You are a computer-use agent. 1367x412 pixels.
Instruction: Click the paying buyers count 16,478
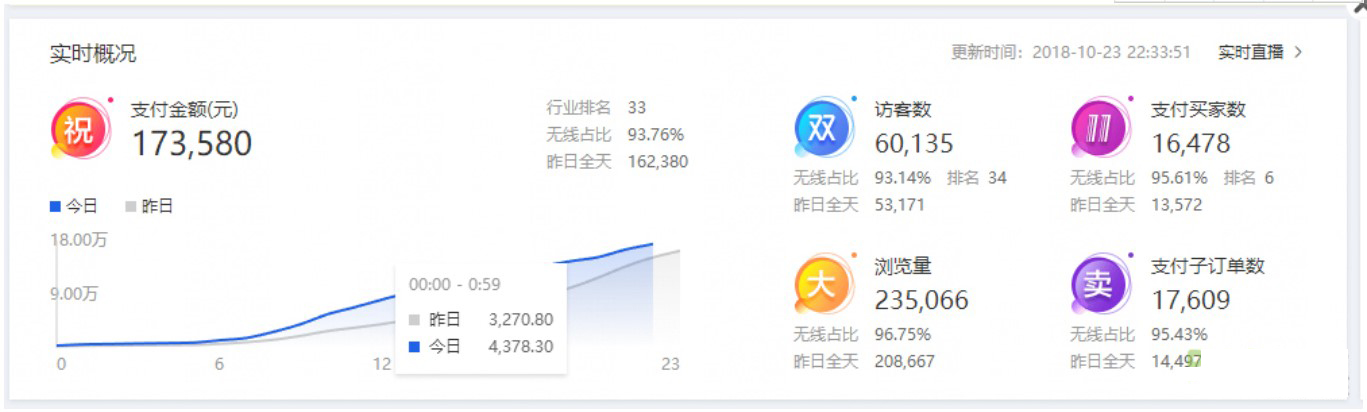coord(1191,144)
